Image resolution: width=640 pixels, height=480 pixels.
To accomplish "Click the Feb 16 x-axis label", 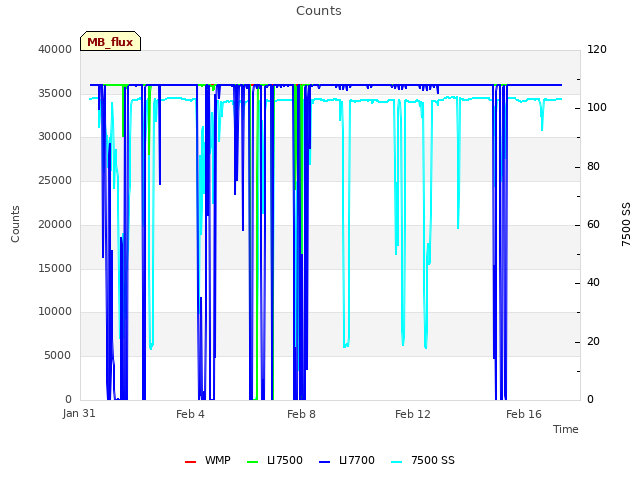I will click(x=524, y=414).
